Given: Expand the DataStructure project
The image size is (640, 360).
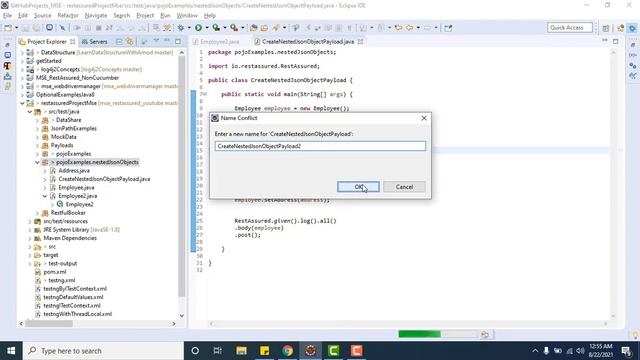Looking at the screenshot, I should (x=22, y=53).
